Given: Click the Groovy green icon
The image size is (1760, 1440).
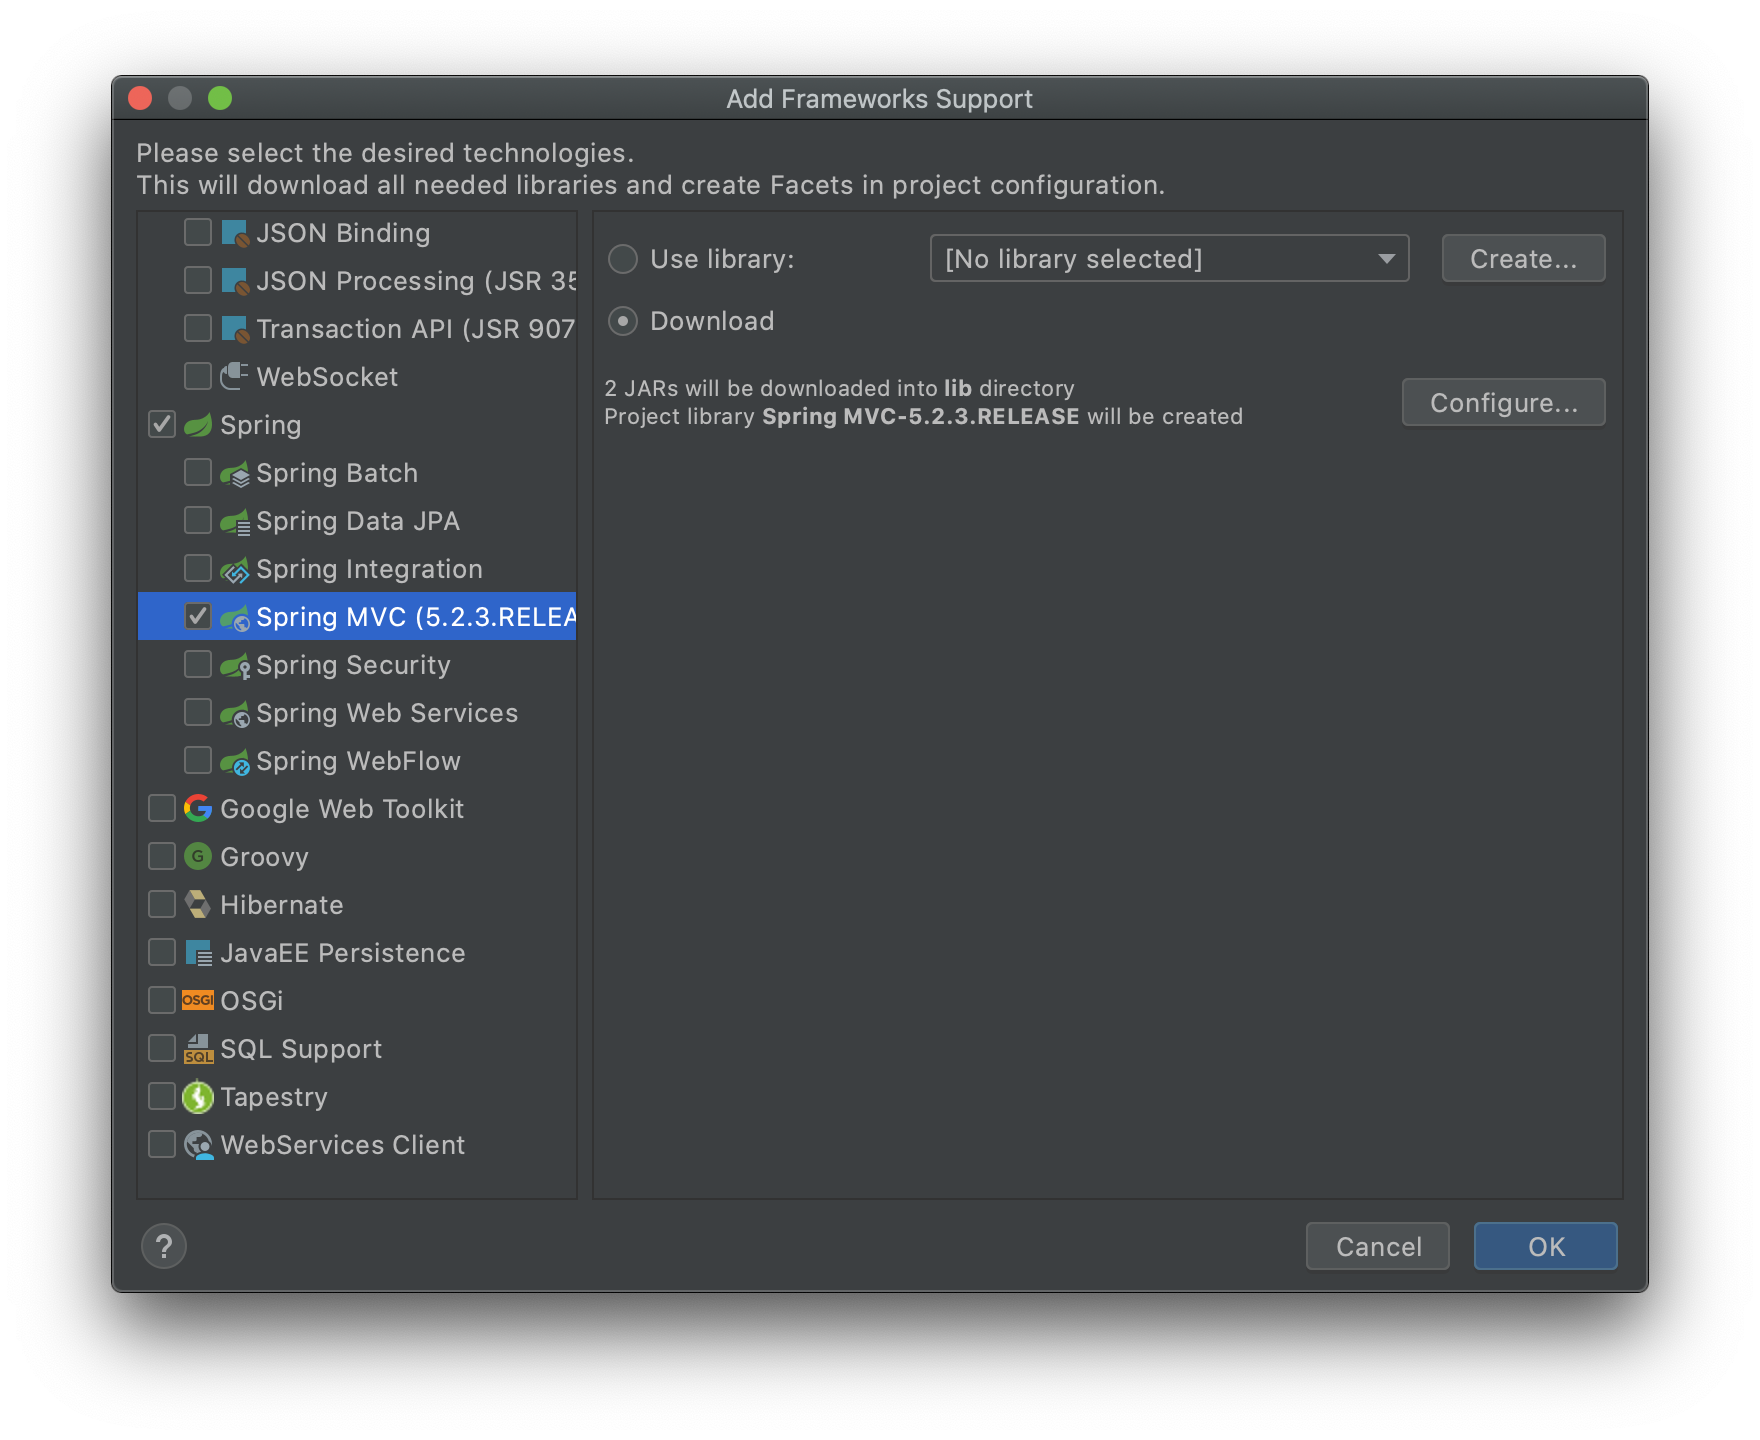Looking at the screenshot, I should [x=198, y=856].
